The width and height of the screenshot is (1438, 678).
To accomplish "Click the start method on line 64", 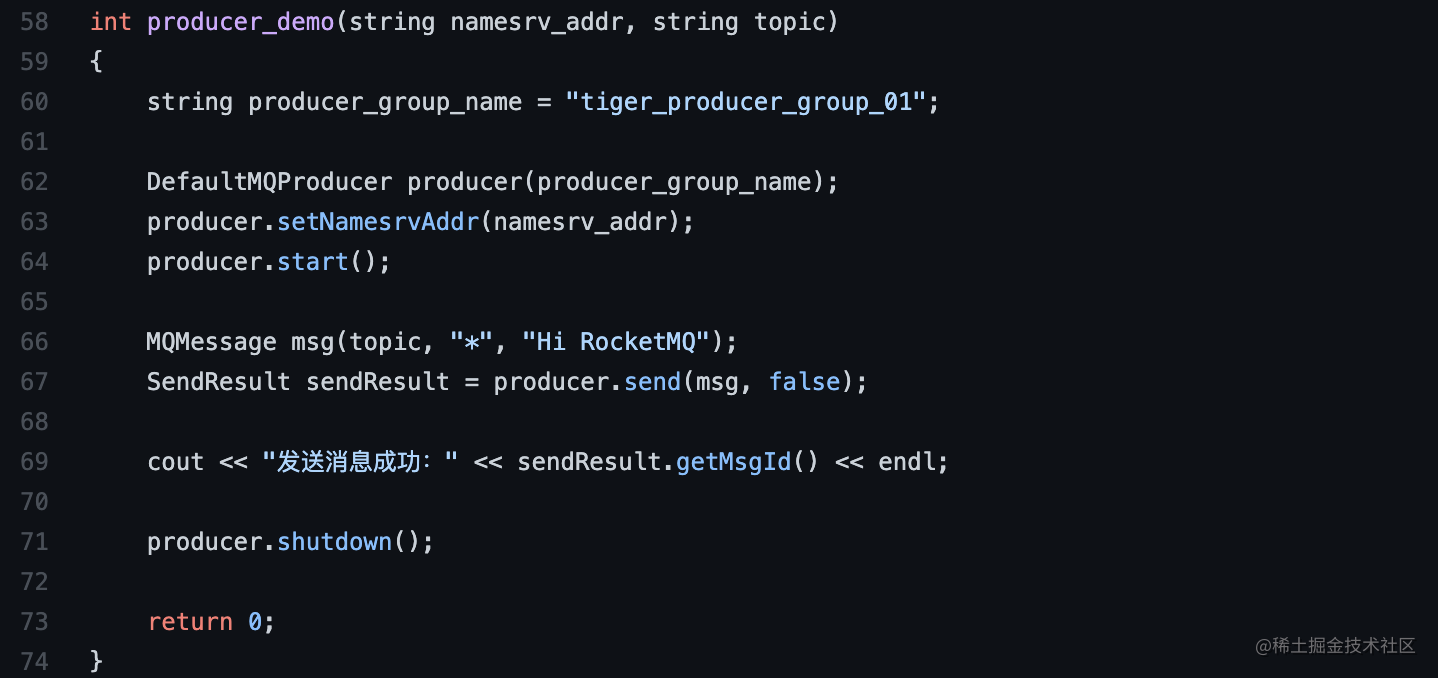I will pos(313,262).
